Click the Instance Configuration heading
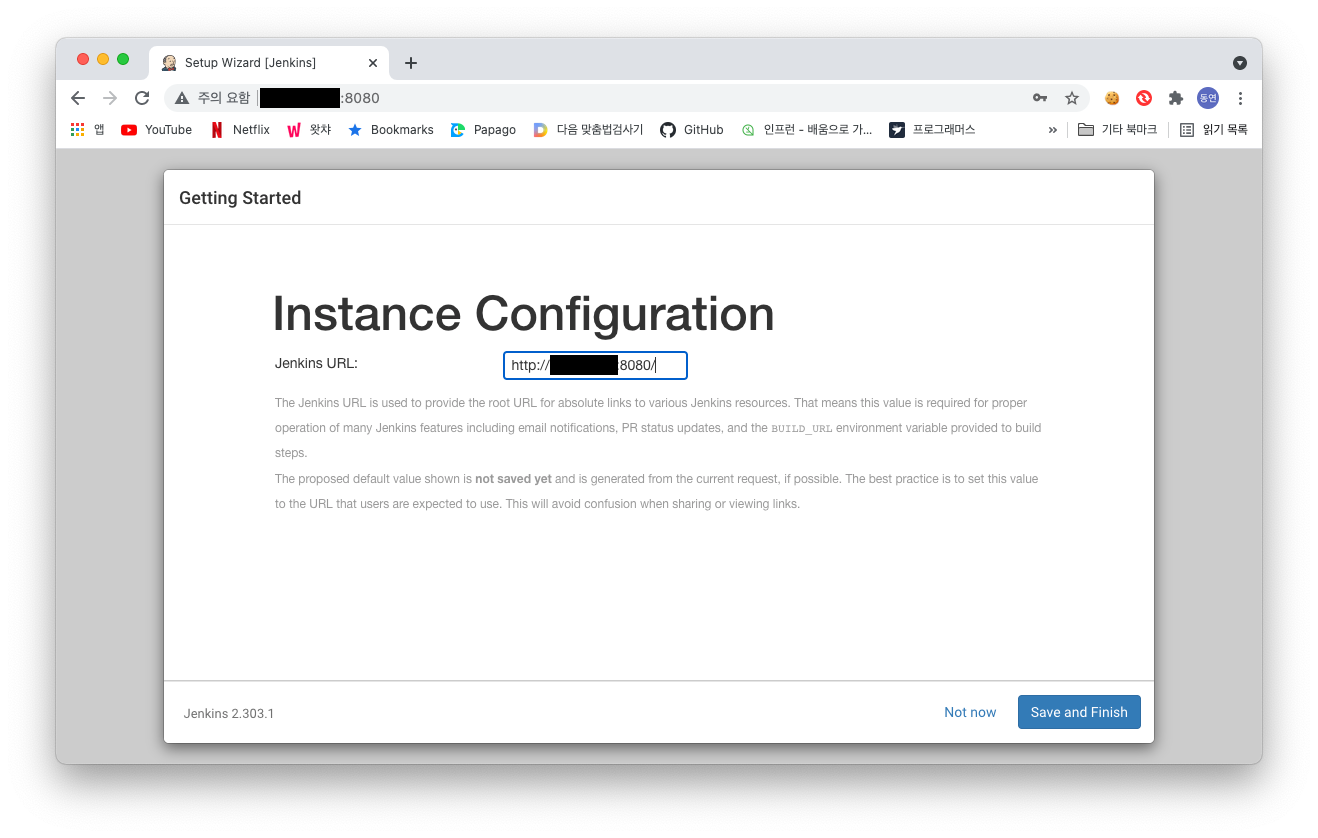Viewport: 1318px width, 838px height. click(523, 314)
